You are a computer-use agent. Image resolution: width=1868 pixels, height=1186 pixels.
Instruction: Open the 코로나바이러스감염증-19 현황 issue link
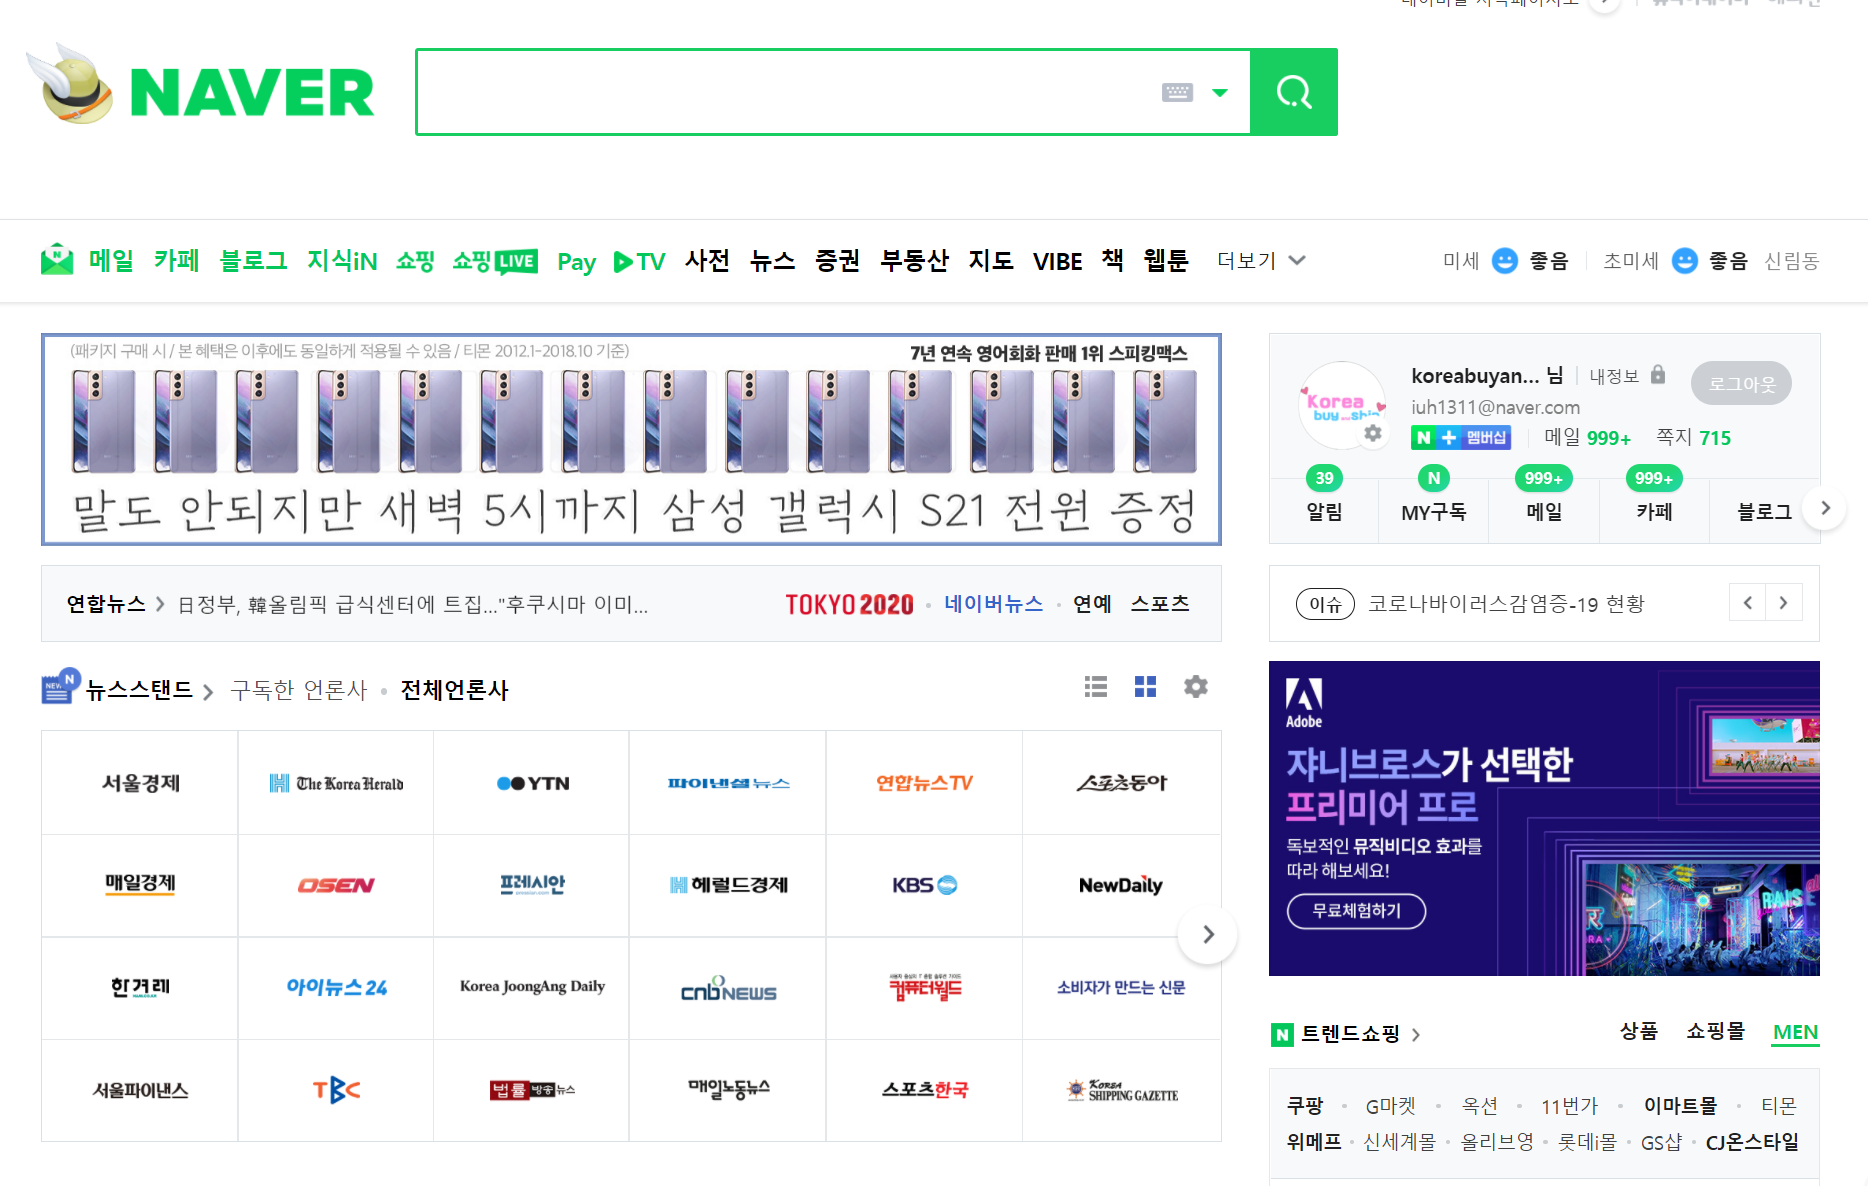(x=1506, y=604)
